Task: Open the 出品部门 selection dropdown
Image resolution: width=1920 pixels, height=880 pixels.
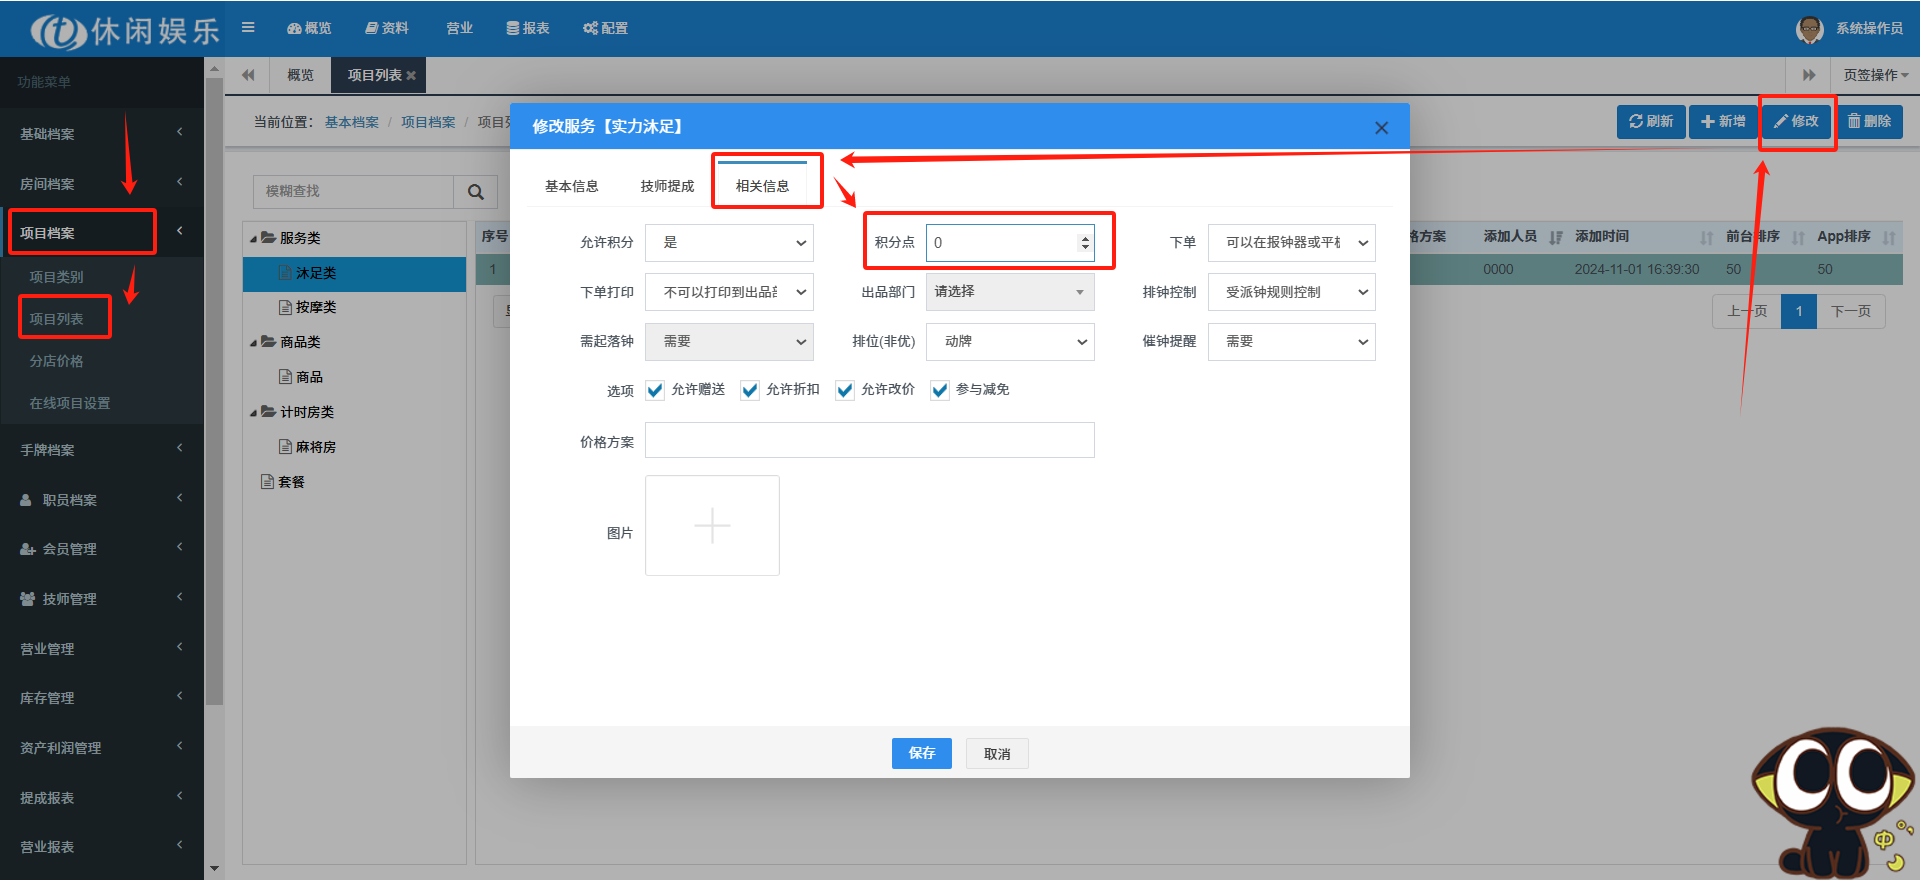Action: [1009, 292]
